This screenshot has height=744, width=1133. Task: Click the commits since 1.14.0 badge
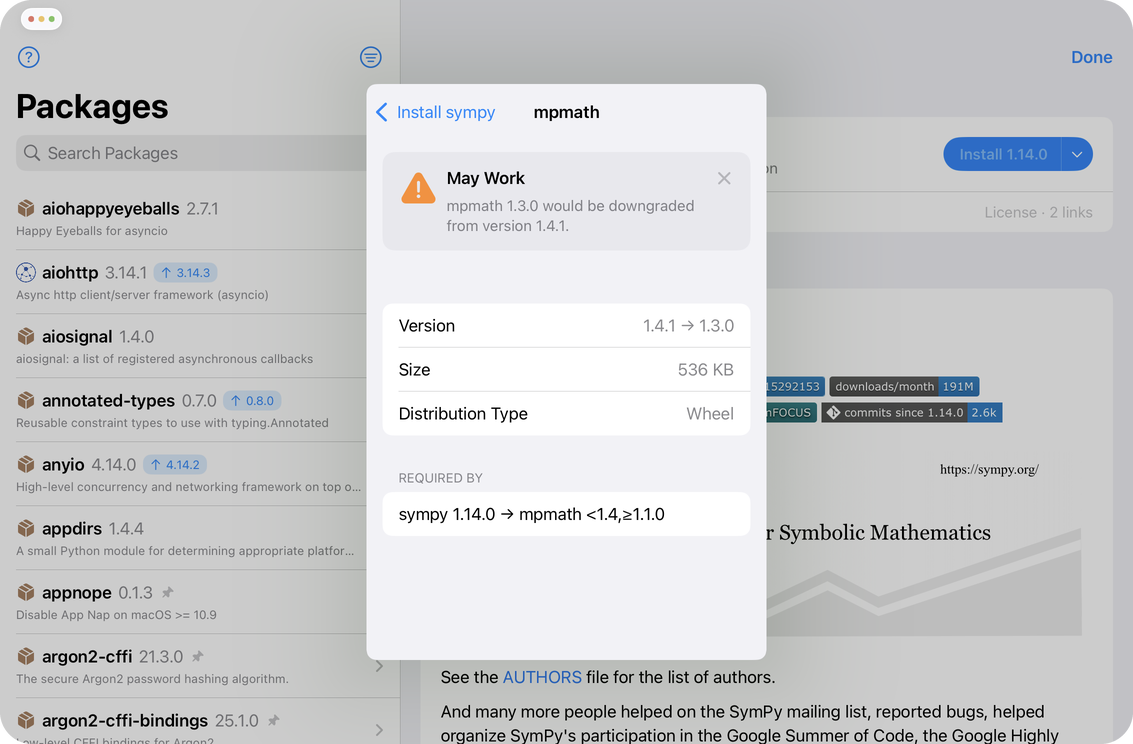[912, 412]
